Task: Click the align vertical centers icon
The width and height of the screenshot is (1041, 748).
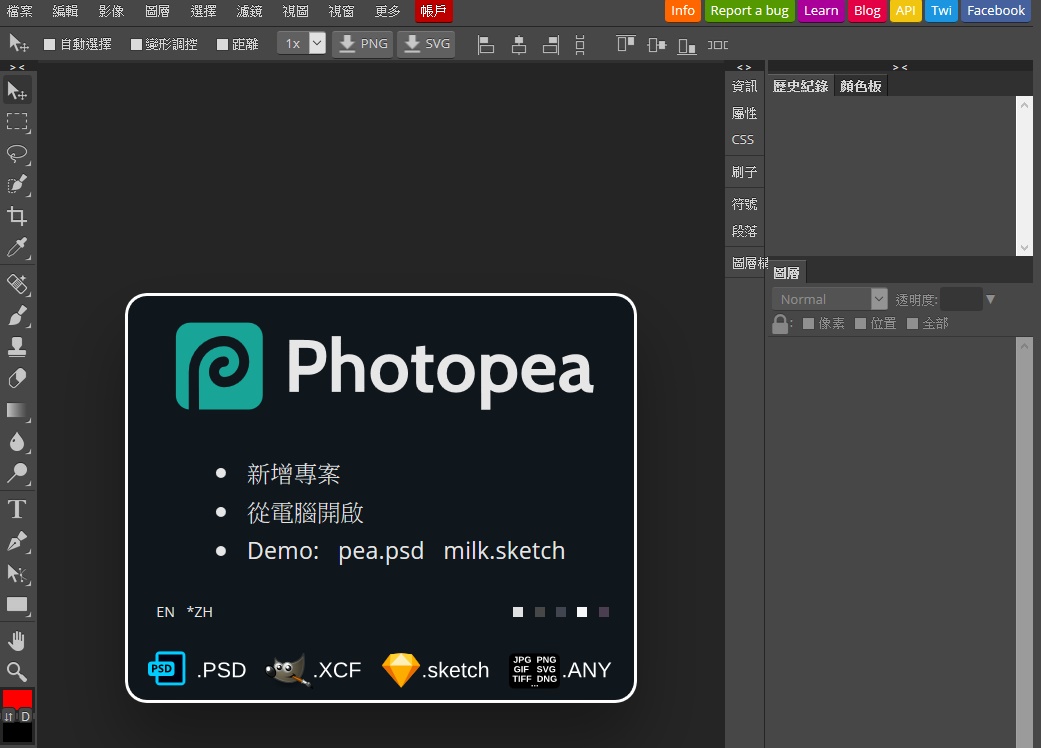Action: pyautogui.click(x=657, y=44)
